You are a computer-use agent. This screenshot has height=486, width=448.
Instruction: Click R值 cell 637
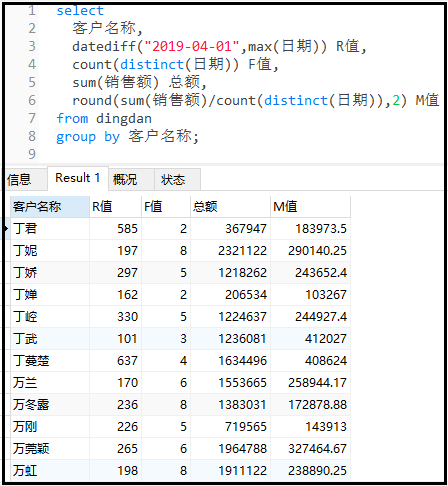point(115,361)
